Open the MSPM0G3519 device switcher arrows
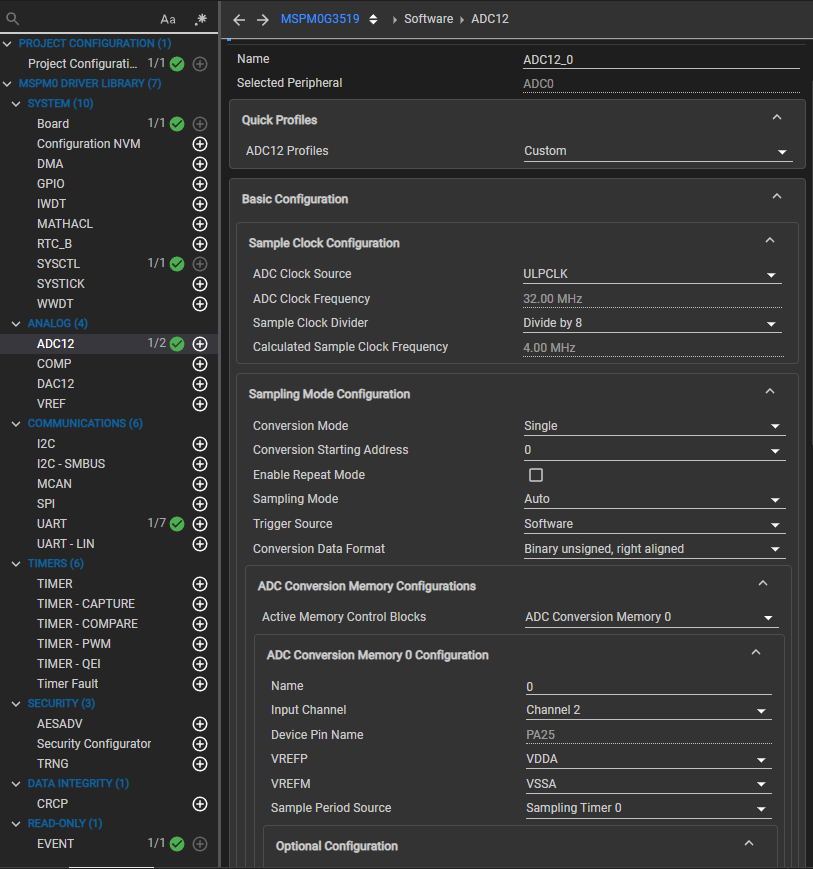 [374, 19]
